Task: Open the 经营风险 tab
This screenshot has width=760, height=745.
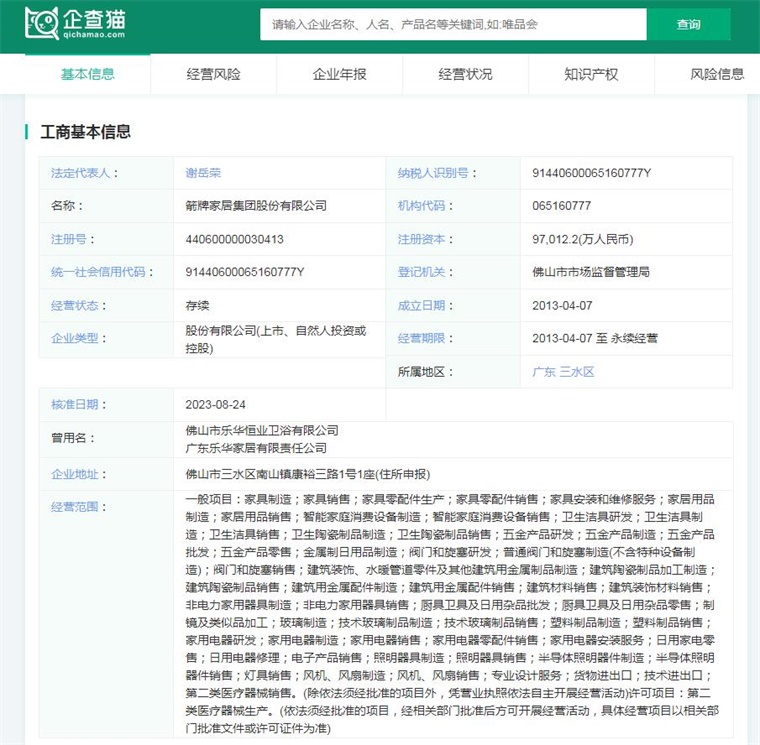Action: point(213,74)
